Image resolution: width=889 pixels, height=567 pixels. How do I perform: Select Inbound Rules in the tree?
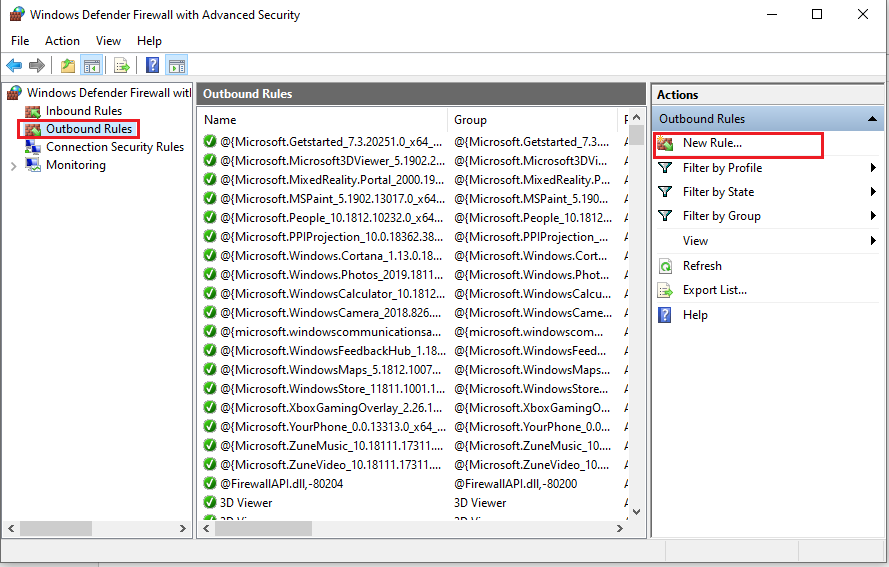[x=84, y=111]
